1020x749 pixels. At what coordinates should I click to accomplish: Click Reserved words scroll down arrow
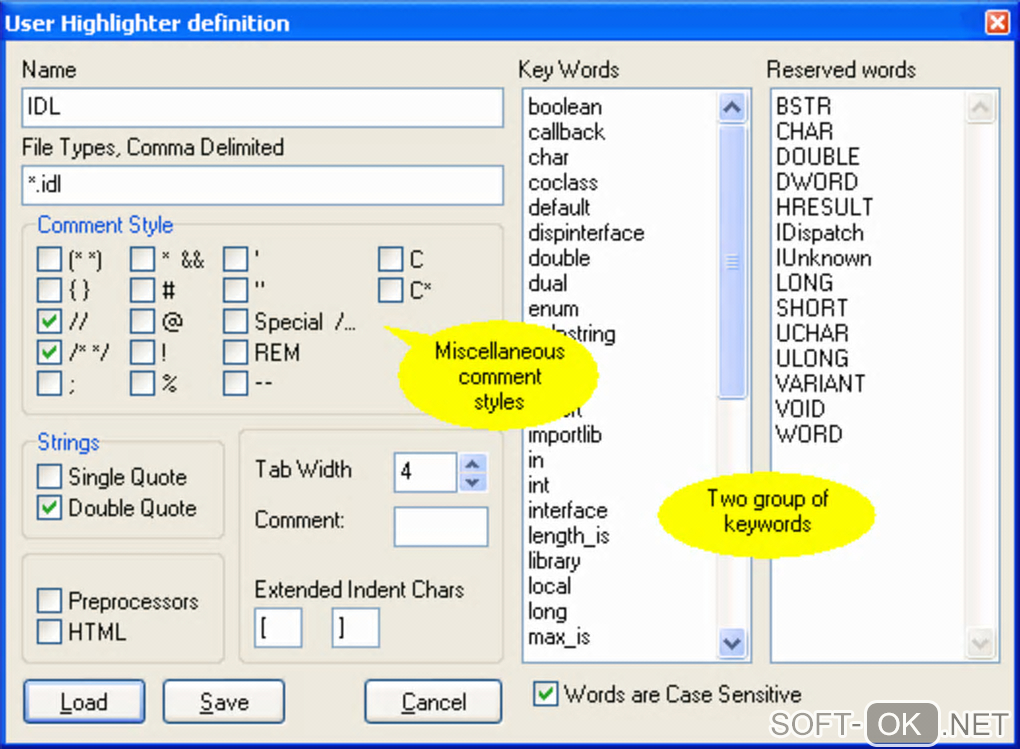(x=980, y=644)
